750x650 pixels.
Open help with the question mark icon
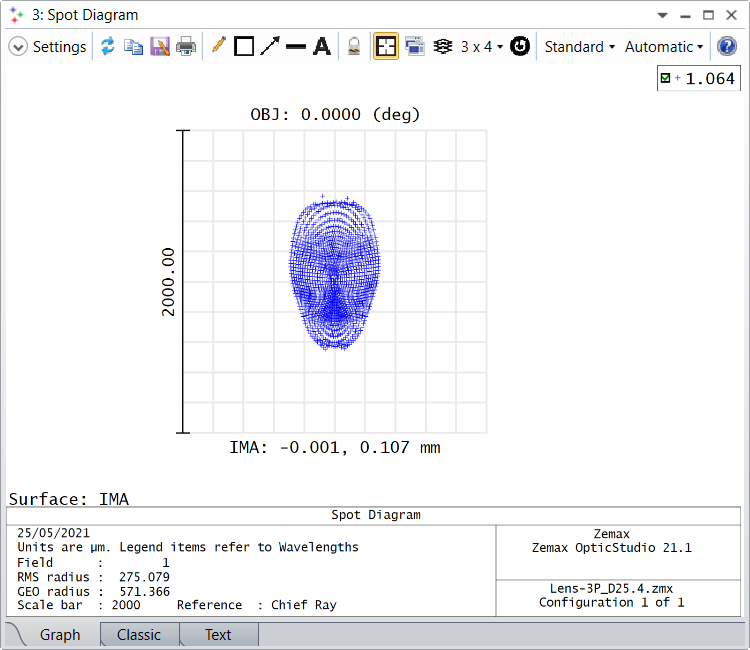coord(727,46)
